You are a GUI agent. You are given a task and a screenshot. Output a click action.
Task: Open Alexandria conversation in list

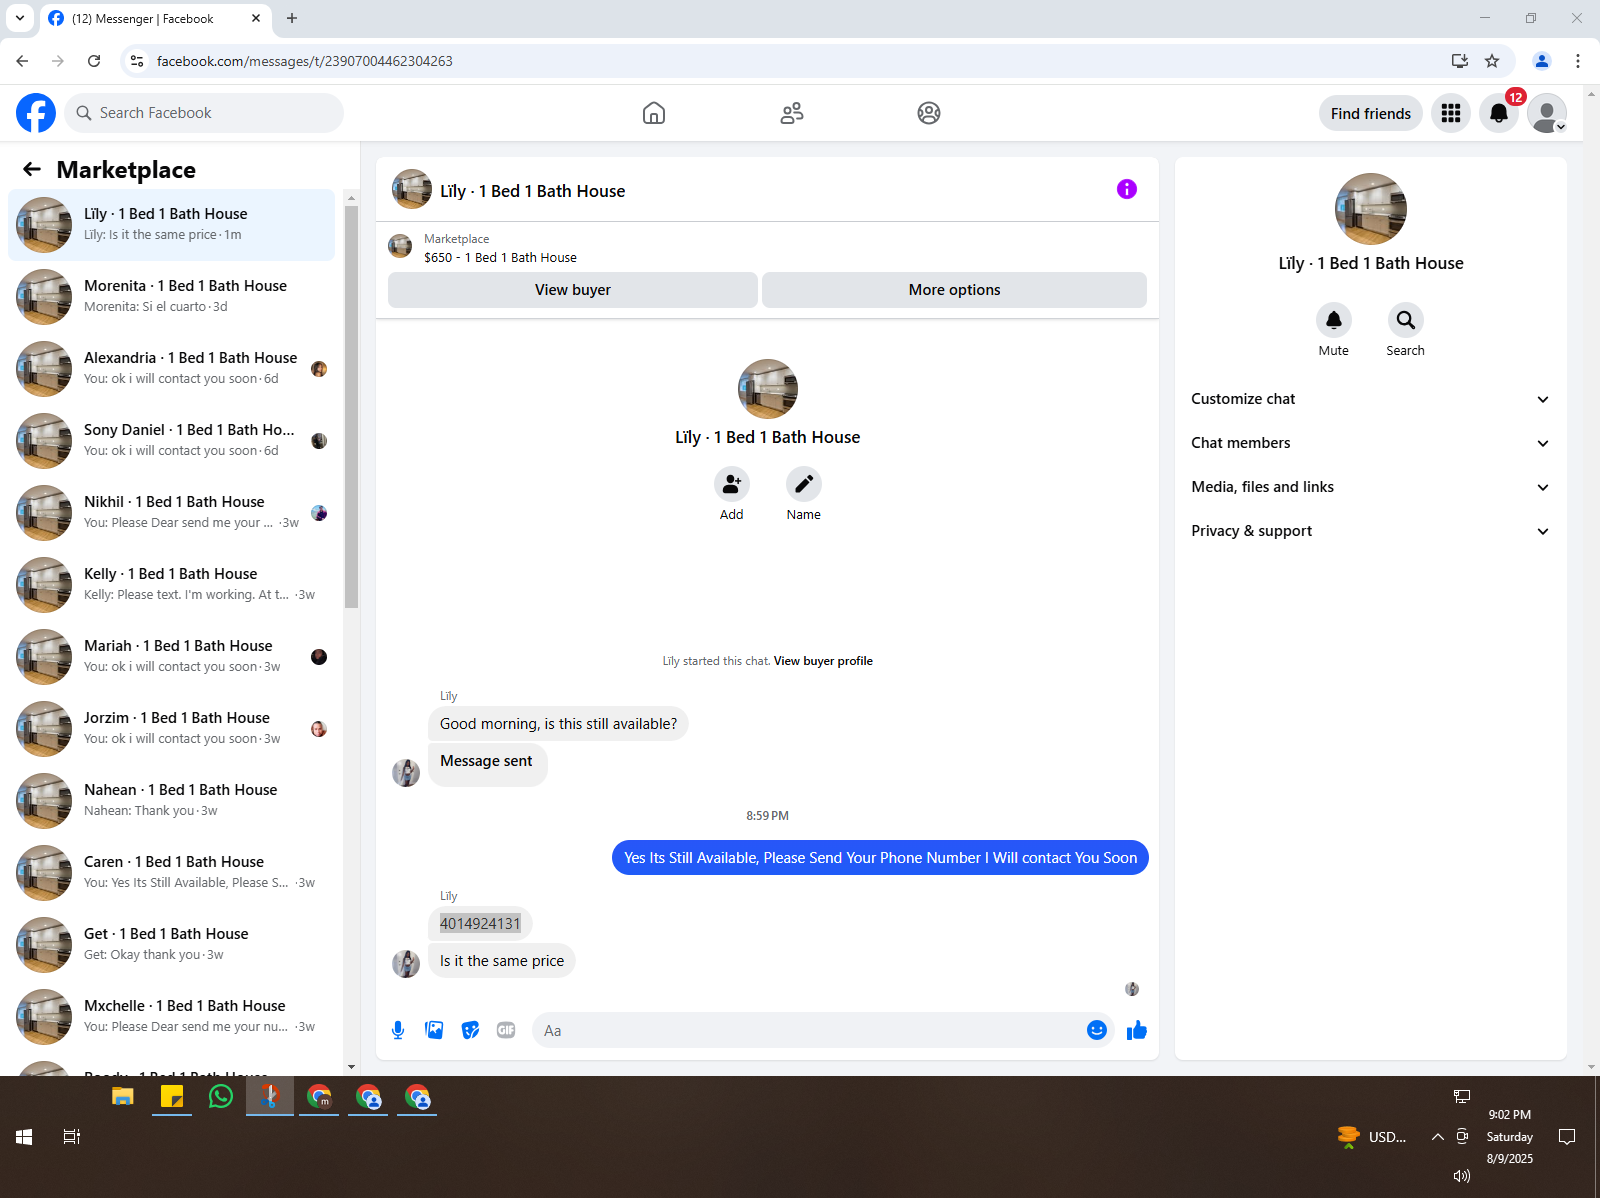click(x=172, y=369)
